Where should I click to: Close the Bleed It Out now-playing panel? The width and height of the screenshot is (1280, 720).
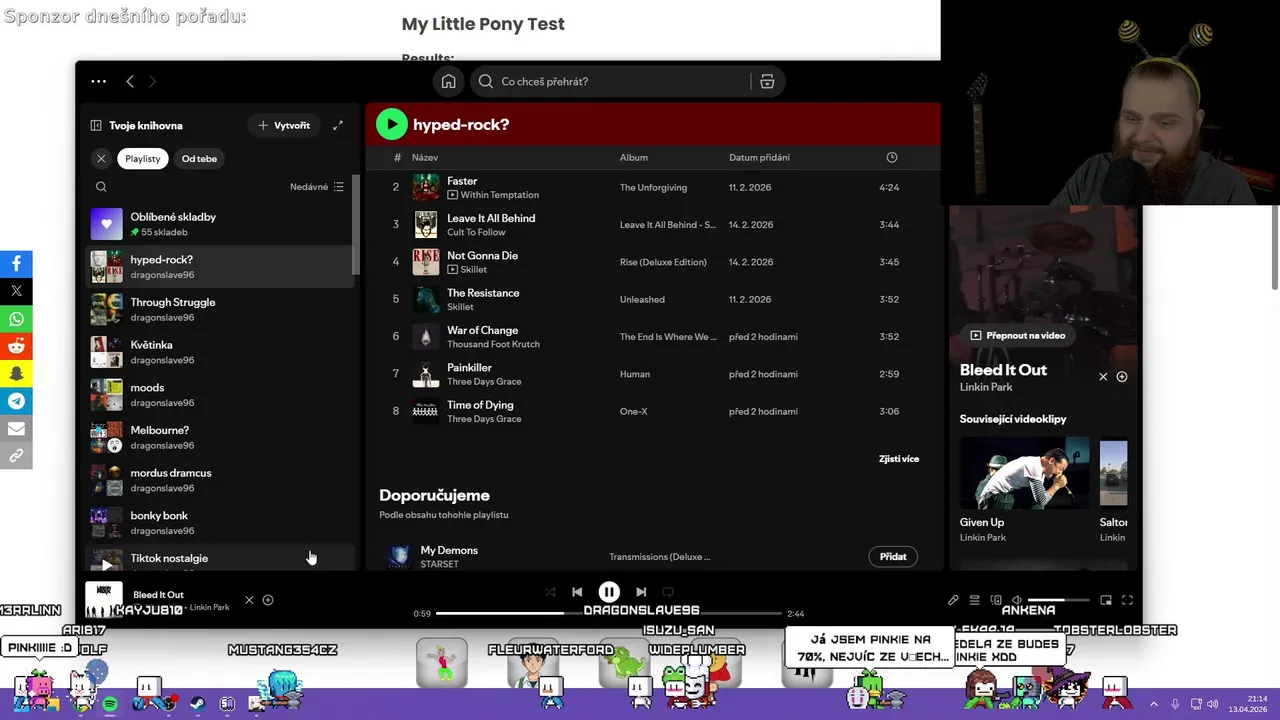coord(1103,377)
